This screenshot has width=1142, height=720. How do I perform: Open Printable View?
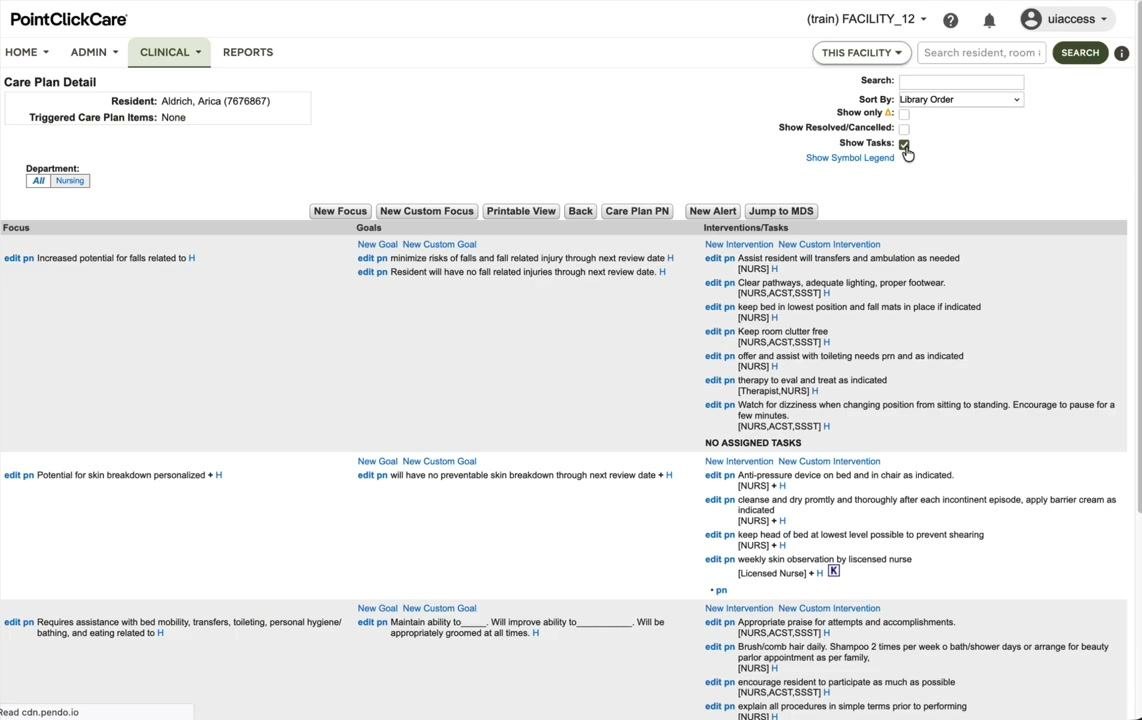click(x=521, y=211)
